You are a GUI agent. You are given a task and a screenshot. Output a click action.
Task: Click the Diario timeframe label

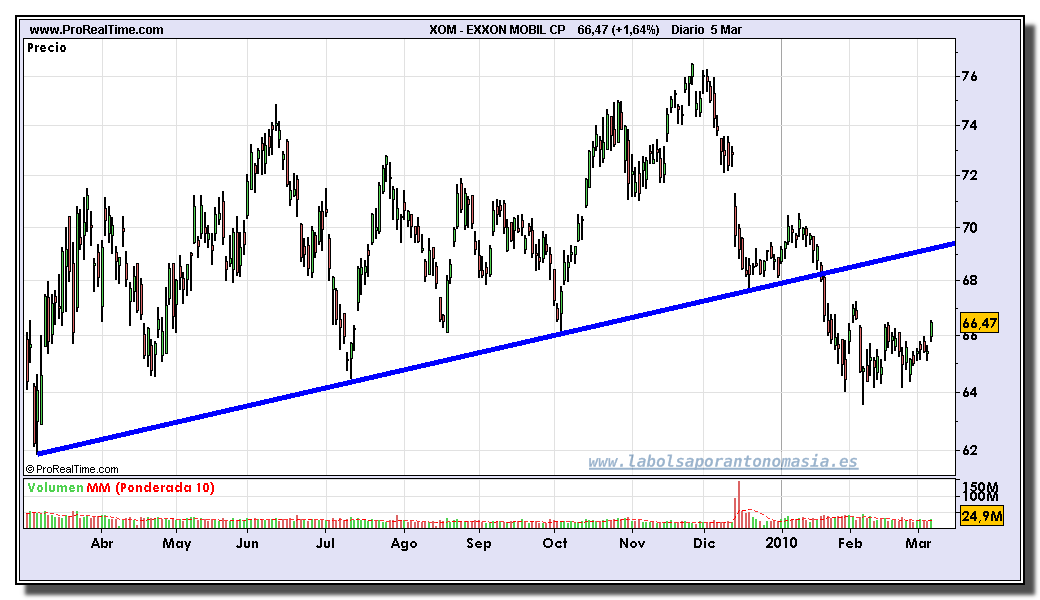[687, 30]
